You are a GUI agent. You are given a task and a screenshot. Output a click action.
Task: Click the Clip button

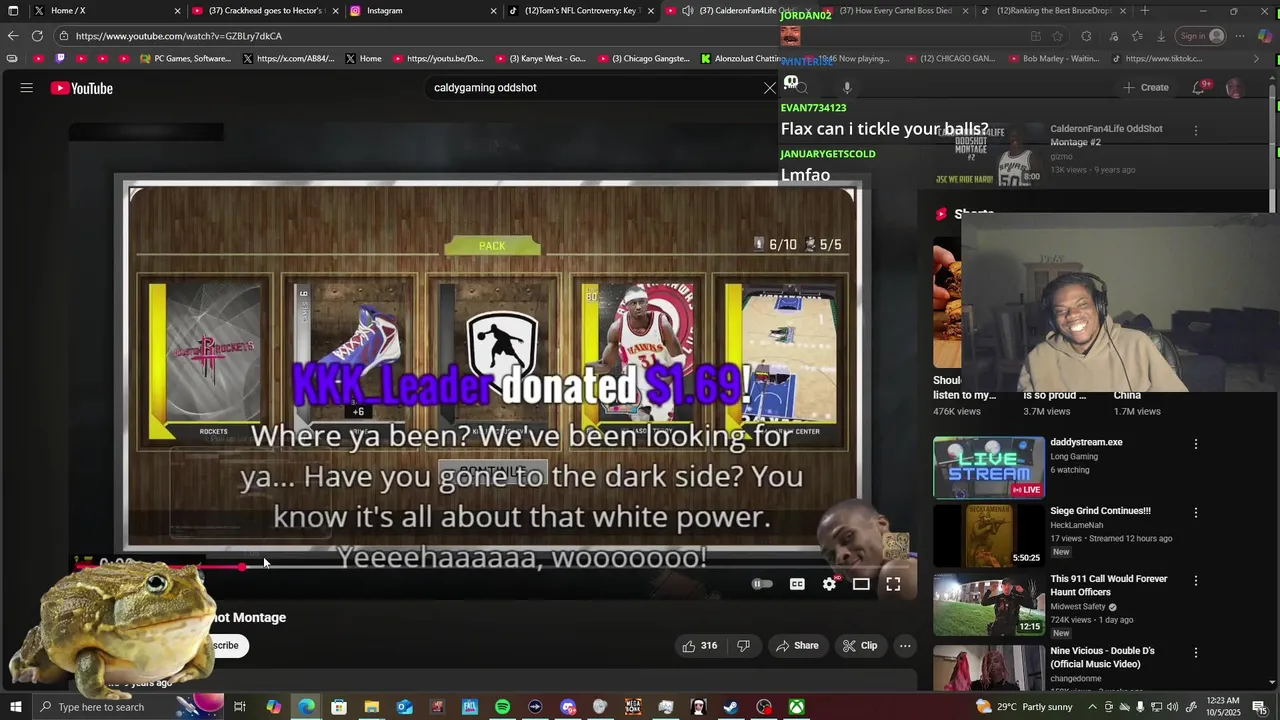pyautogui.click(x=860, y=646)
